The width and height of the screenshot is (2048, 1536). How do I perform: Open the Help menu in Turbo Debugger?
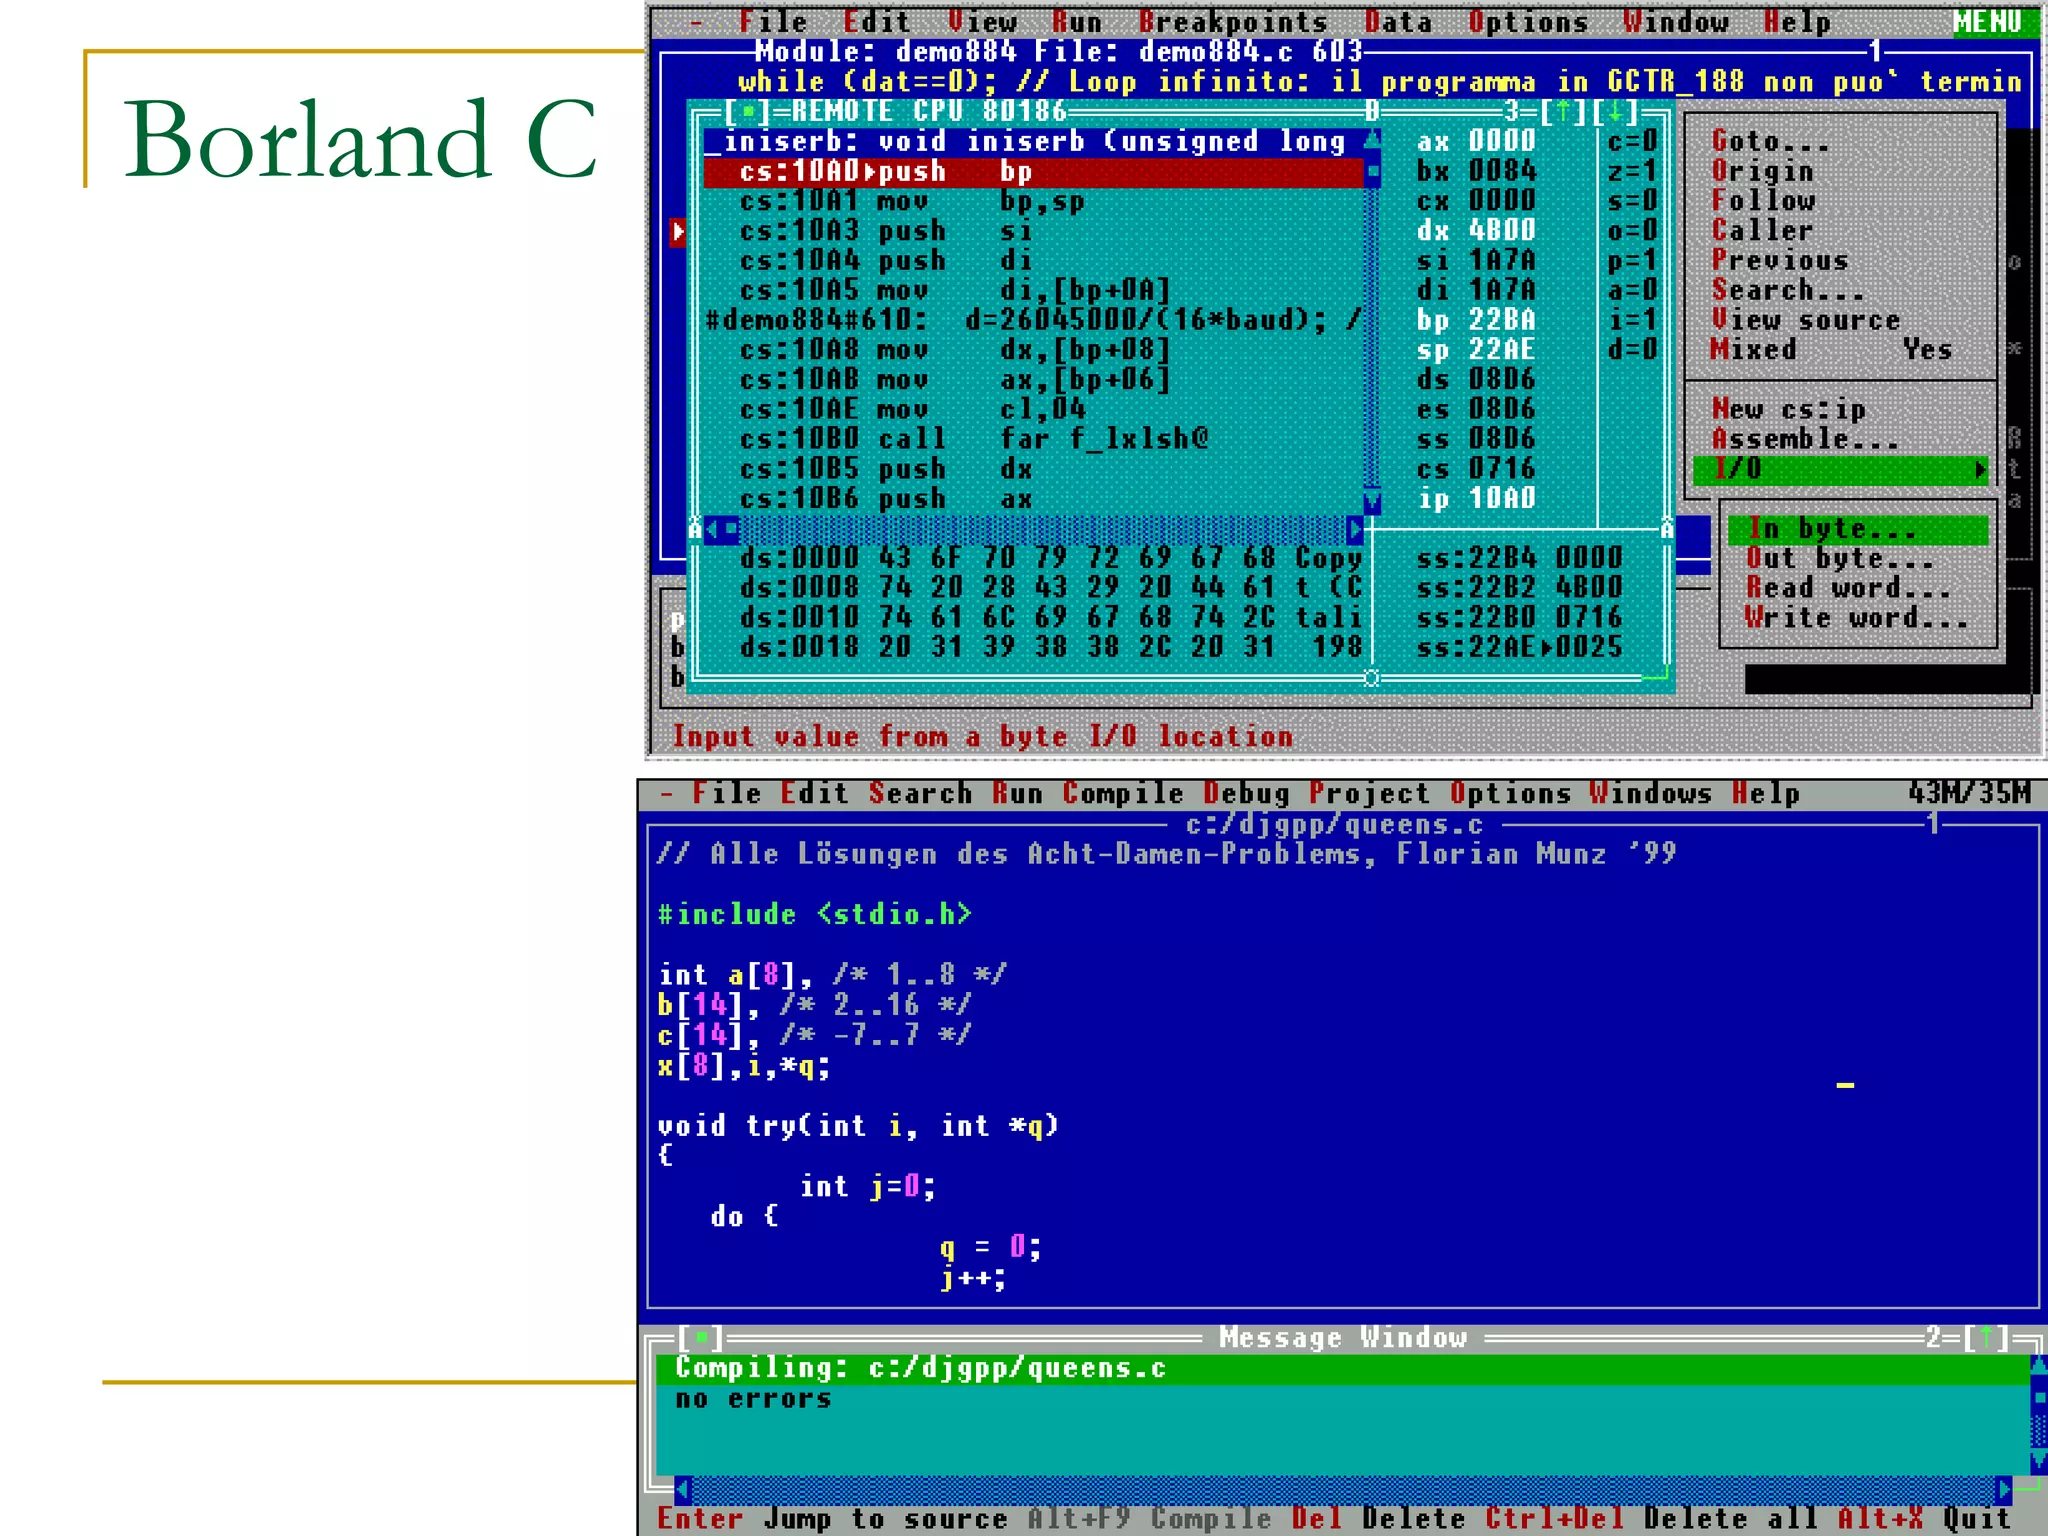point(1797,21)
